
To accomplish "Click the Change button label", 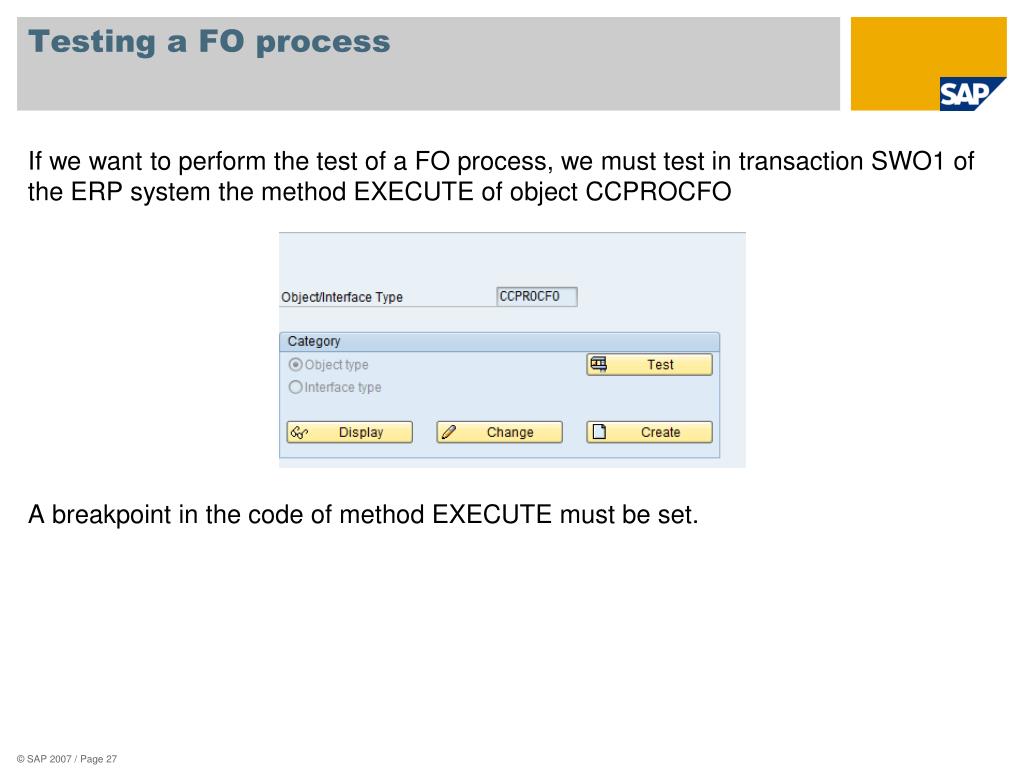I will click(510, 432).
